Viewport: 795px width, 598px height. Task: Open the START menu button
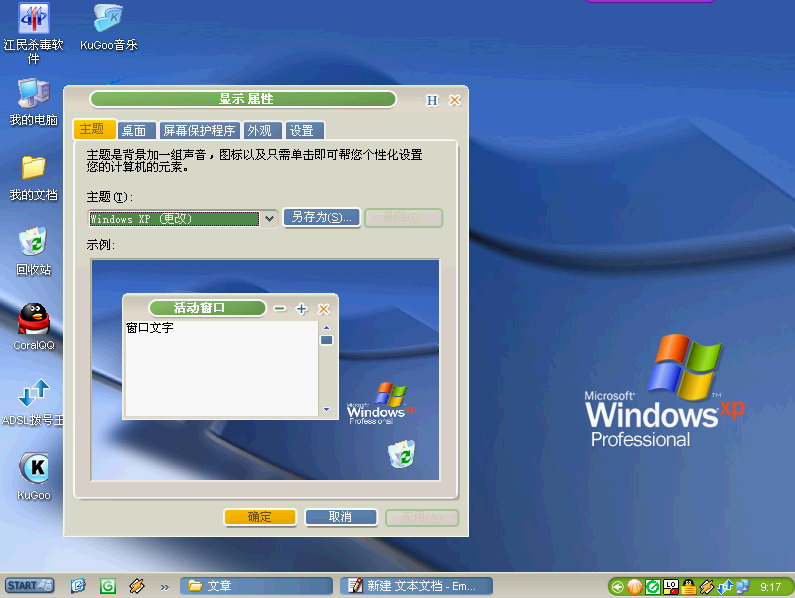[x=29, y=586]
